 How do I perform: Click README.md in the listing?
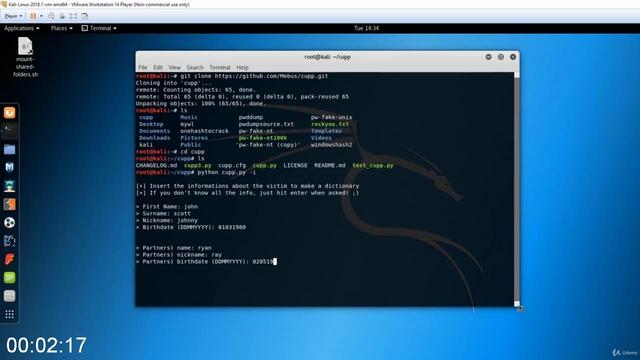point(330,165)
